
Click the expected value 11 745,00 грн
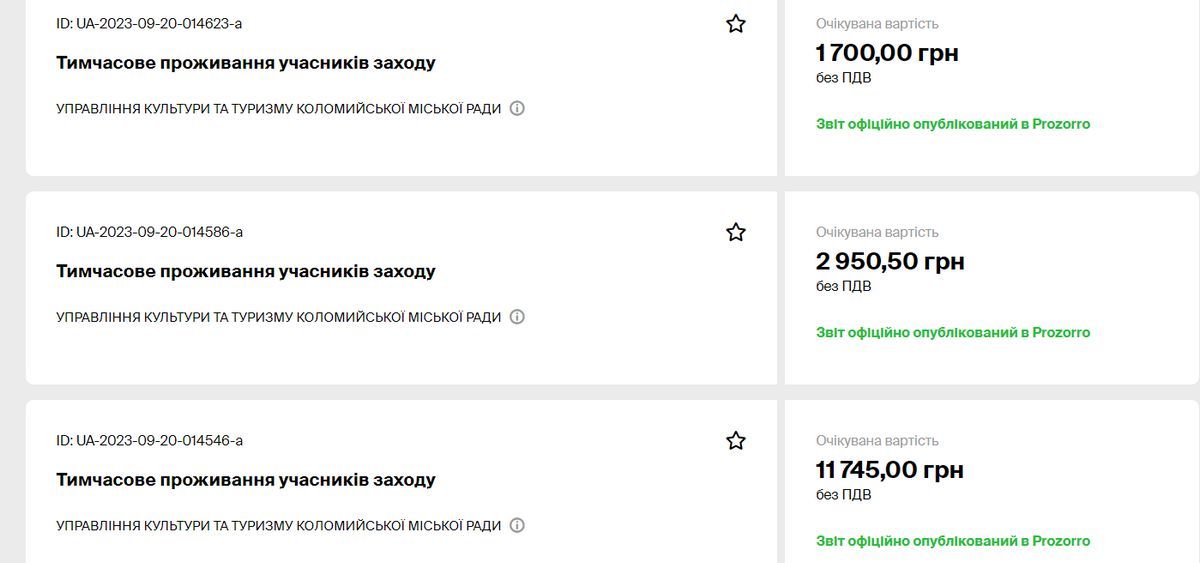click(889, 470)
